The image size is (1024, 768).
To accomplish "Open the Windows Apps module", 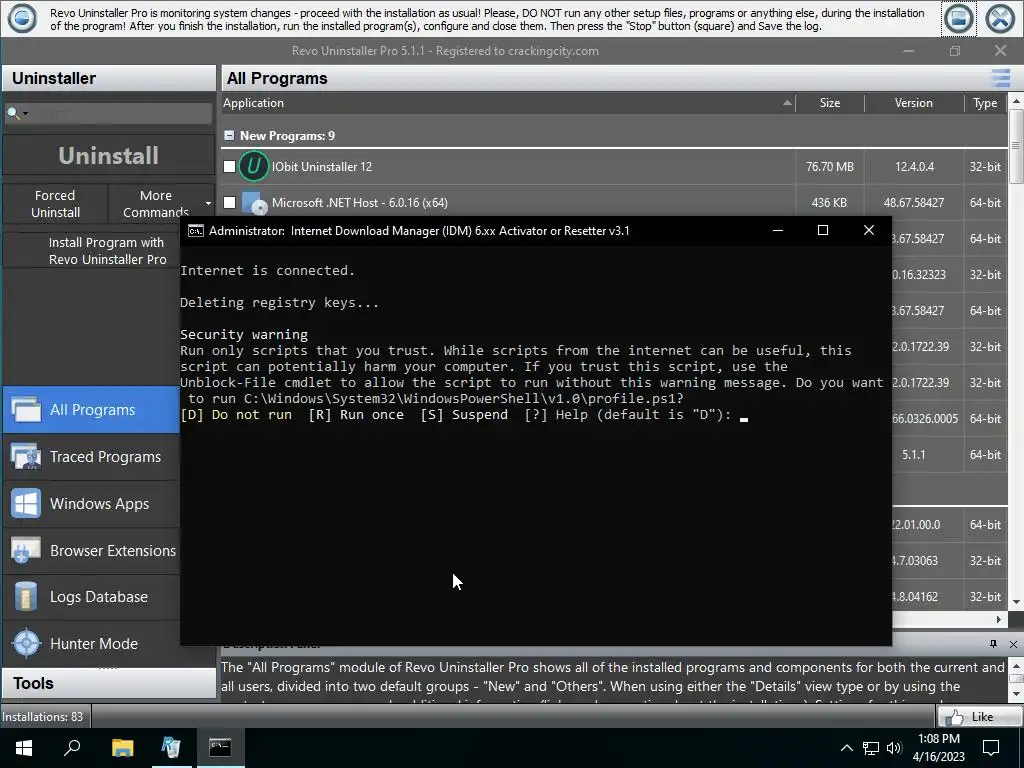I will coord(91,504).
